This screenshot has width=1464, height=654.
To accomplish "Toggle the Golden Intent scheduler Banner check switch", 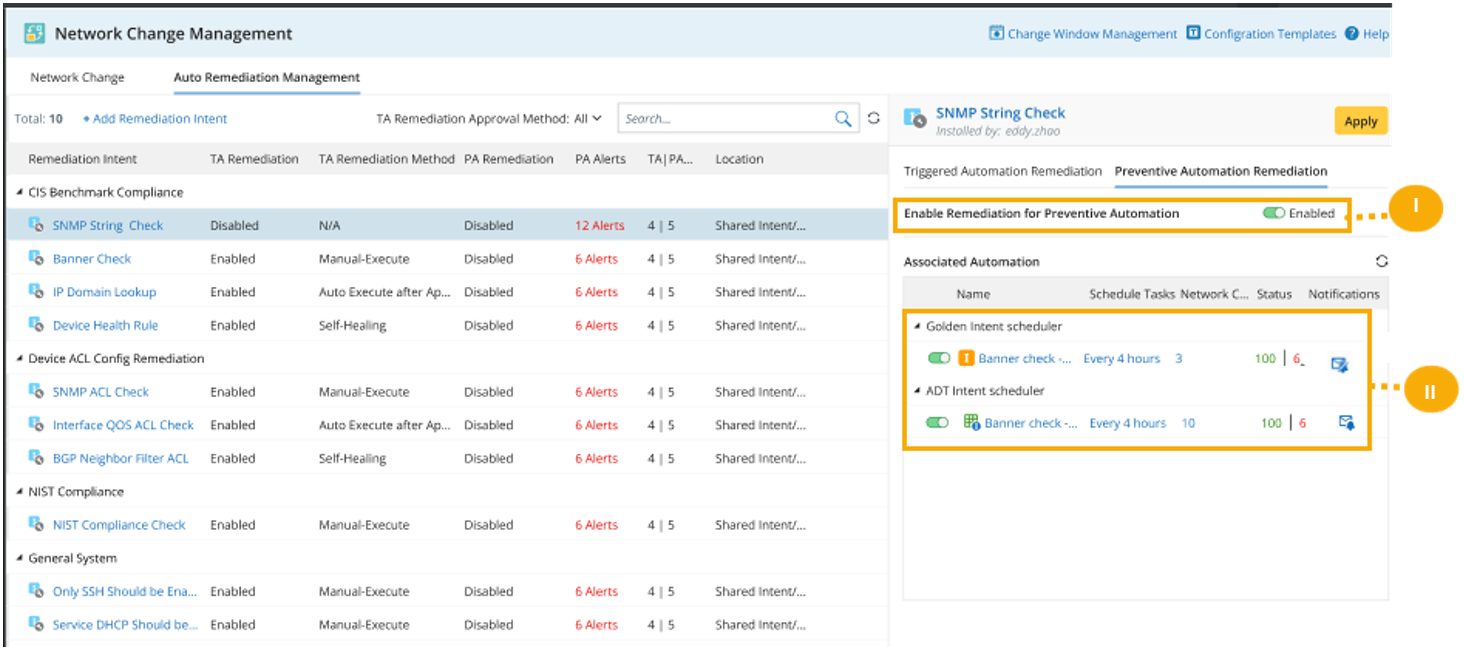I will [x=938, y=358].
